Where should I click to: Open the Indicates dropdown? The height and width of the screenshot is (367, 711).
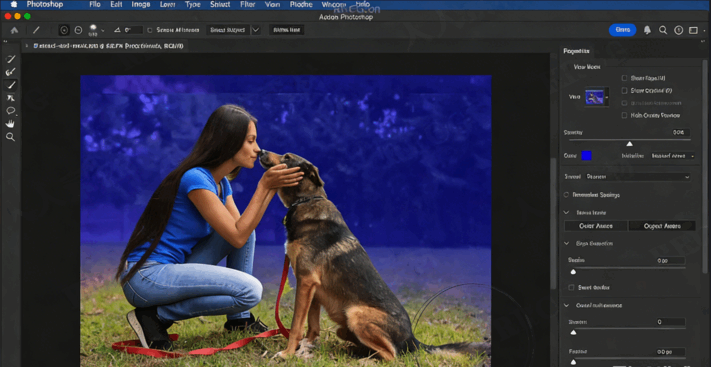pos(673,156)
